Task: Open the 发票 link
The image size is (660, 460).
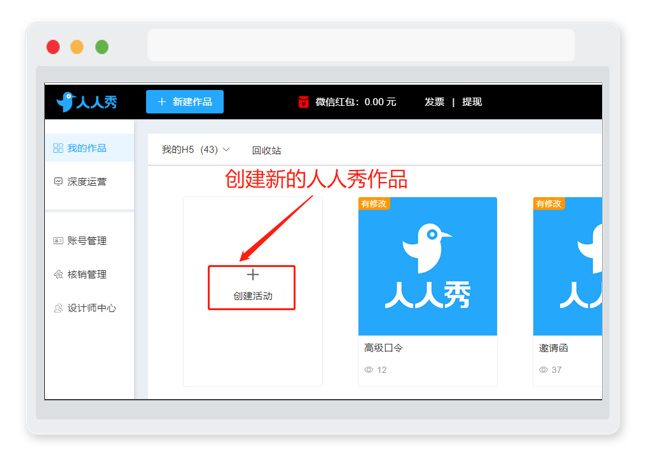Action: (x=434, y=102)
